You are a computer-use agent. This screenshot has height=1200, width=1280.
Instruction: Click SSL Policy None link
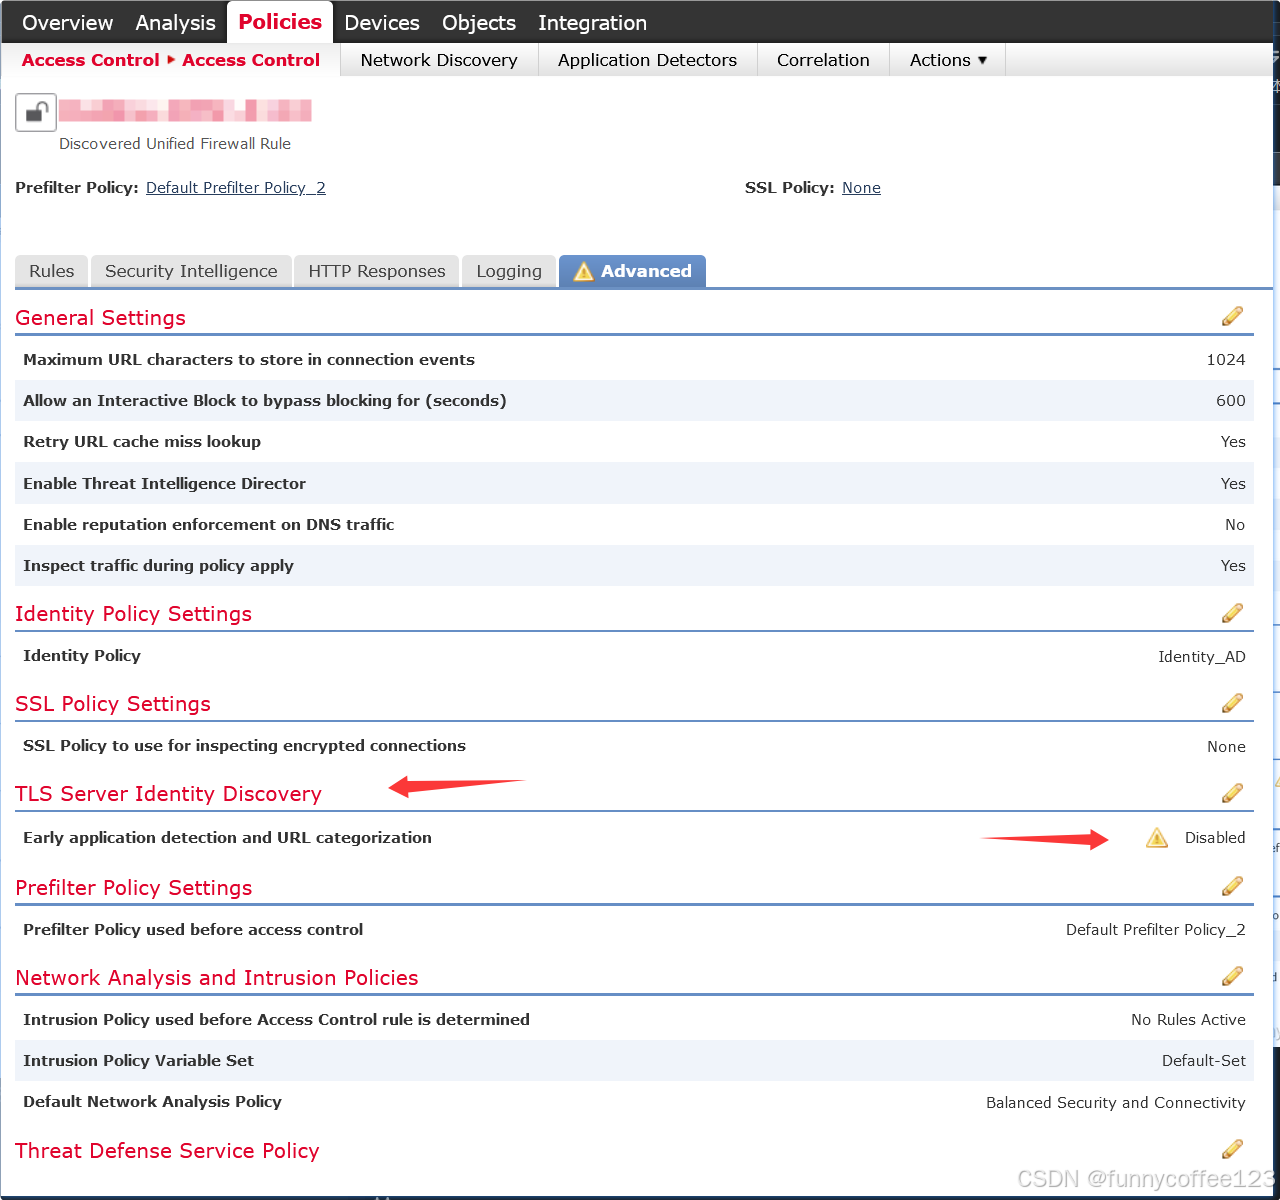click(861, 188)
